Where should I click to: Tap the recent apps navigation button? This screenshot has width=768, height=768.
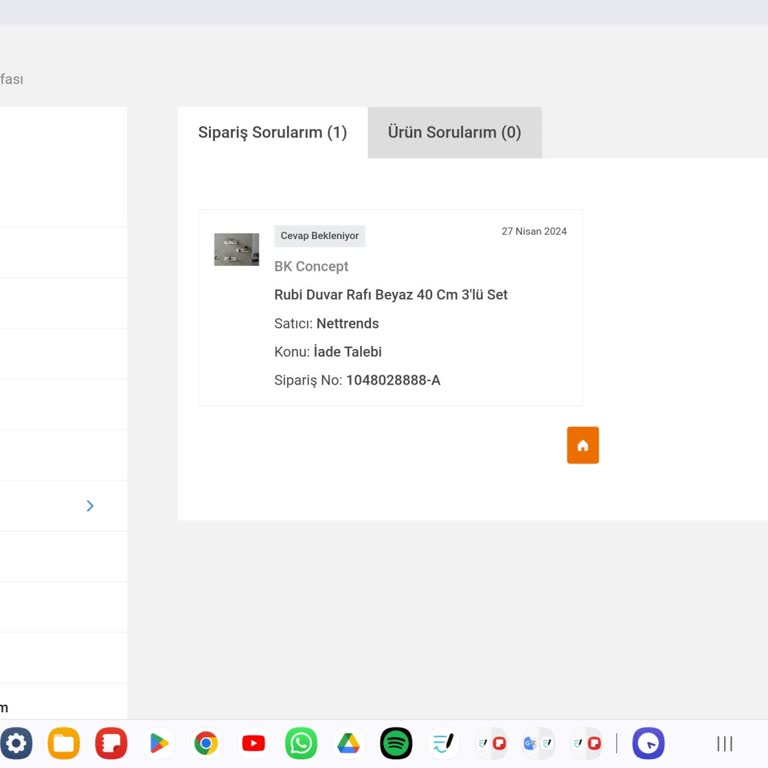[724, 743]
